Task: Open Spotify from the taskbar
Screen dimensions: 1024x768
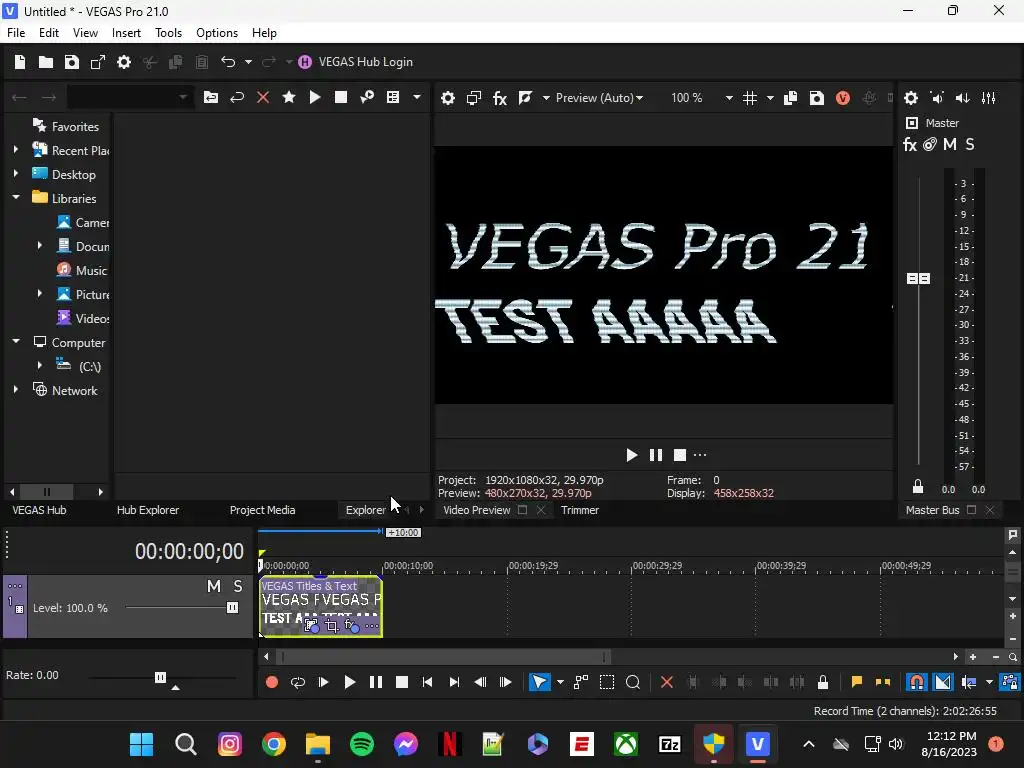Action: point(362,744)
